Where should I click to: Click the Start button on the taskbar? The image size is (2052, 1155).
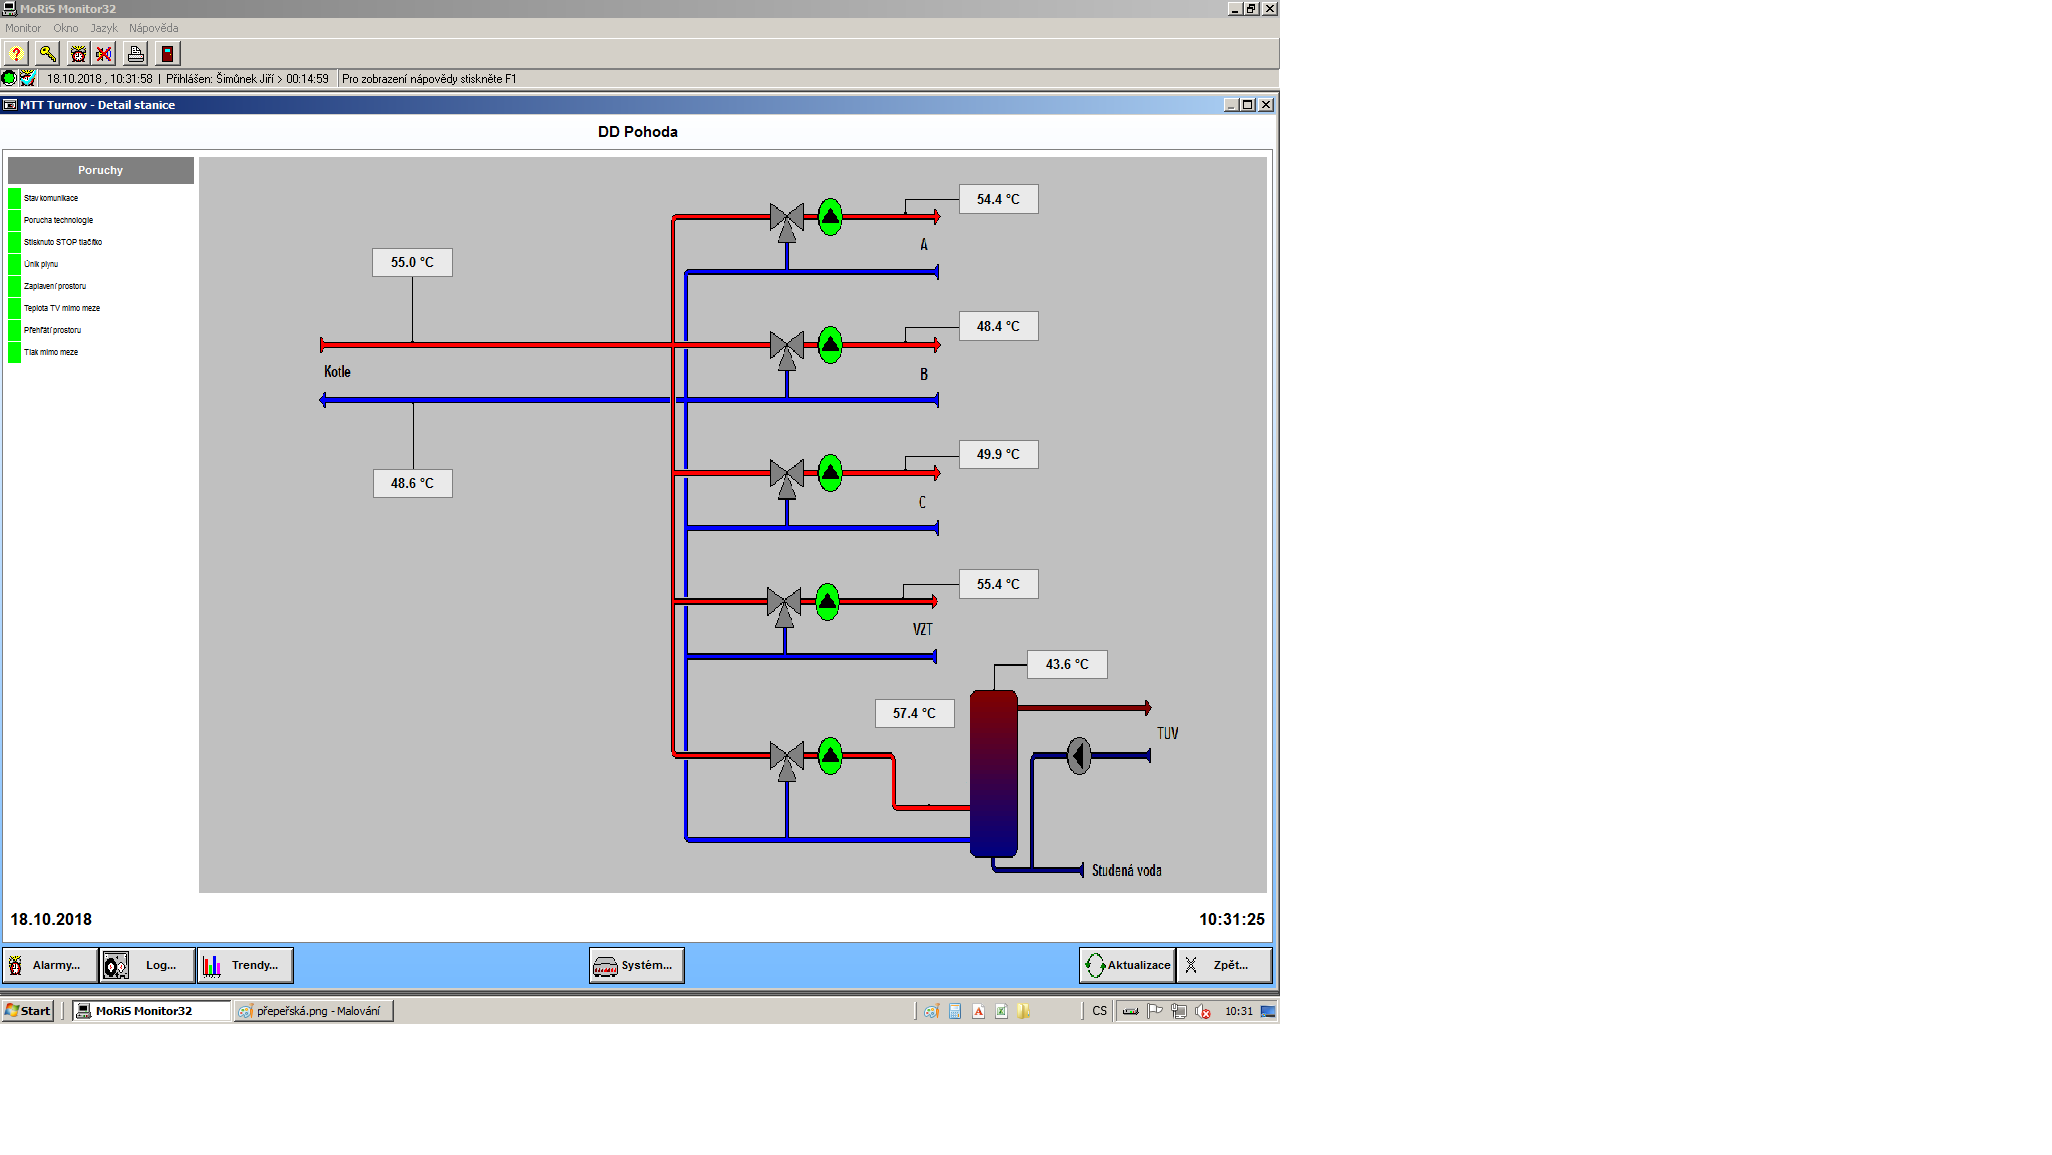[x=28, y=1011]
